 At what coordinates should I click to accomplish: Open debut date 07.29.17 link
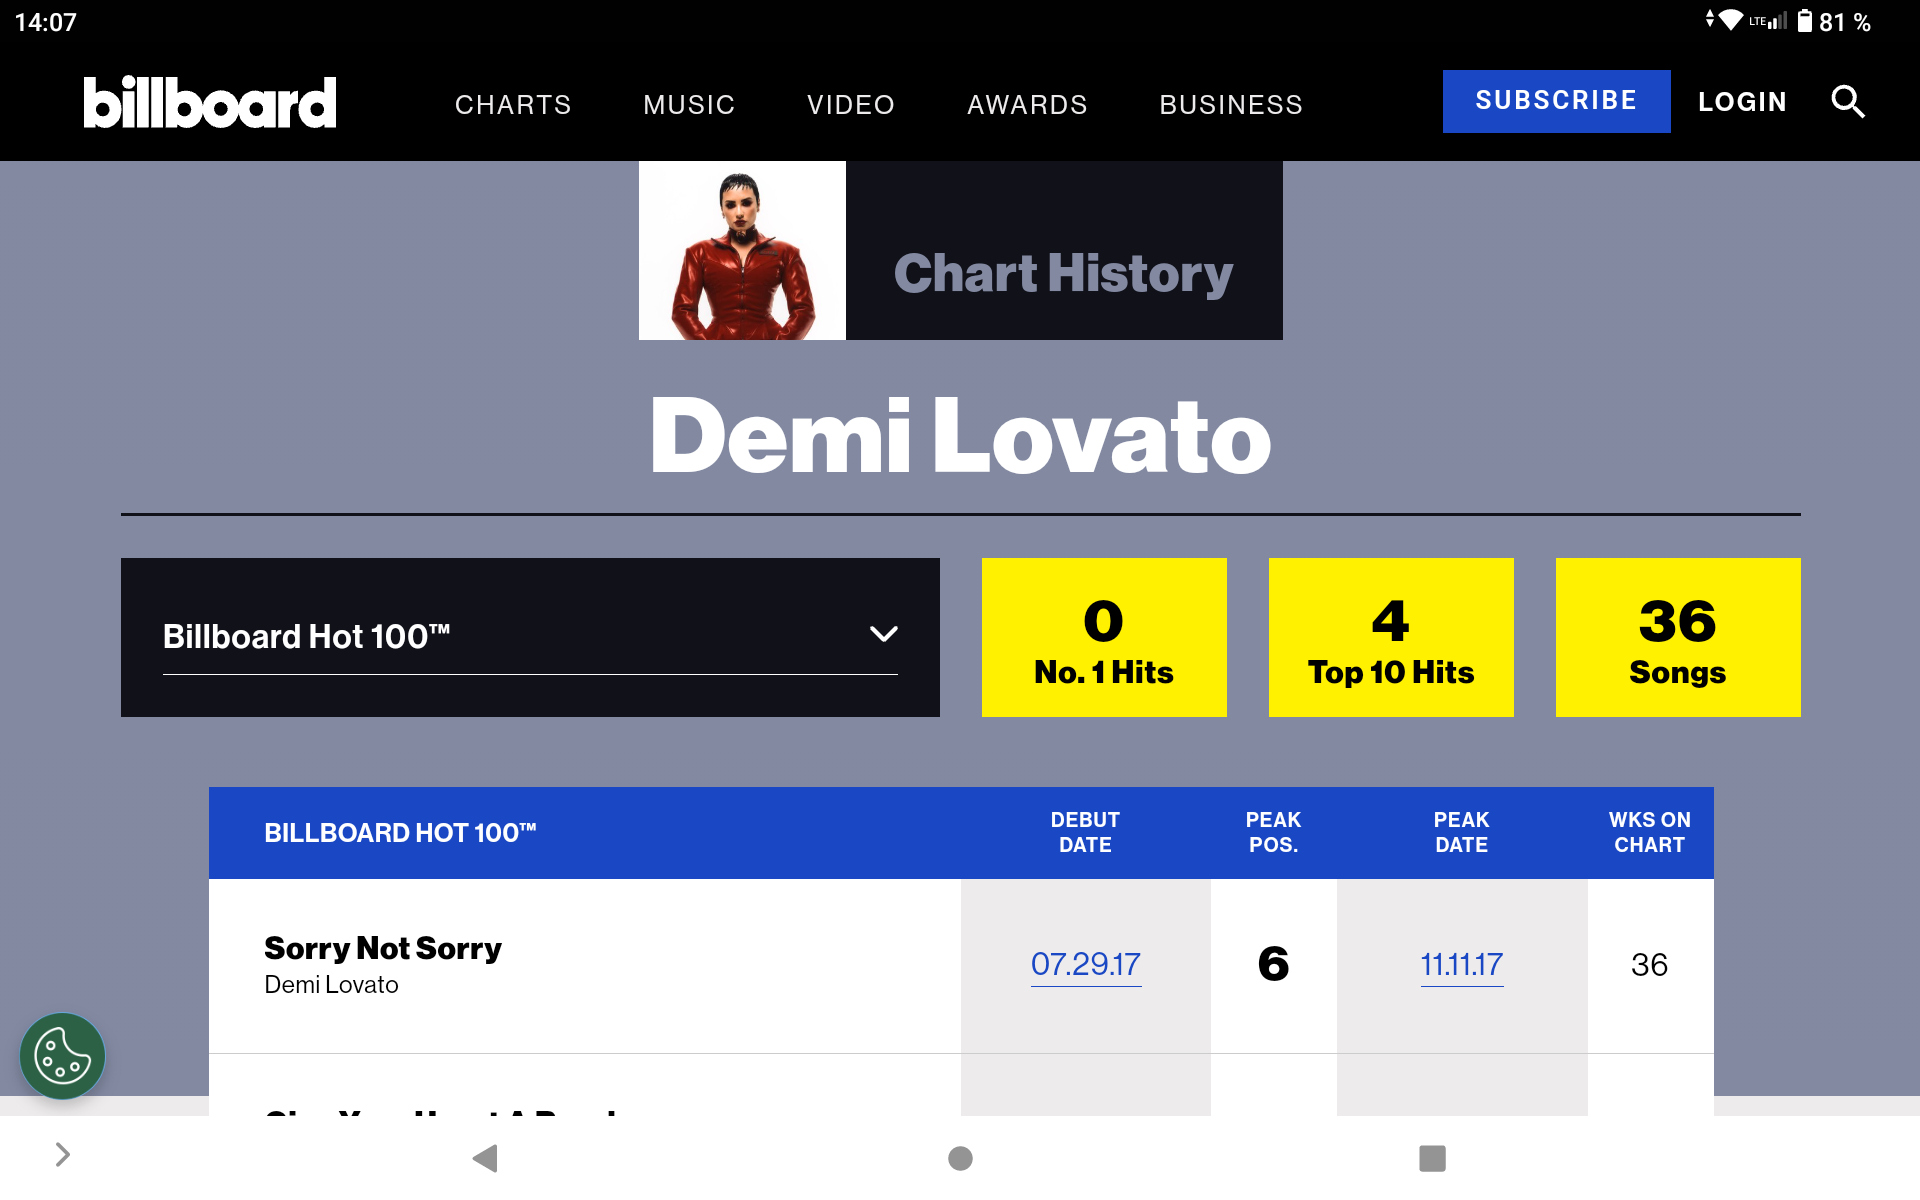[x=1086, y=965]
